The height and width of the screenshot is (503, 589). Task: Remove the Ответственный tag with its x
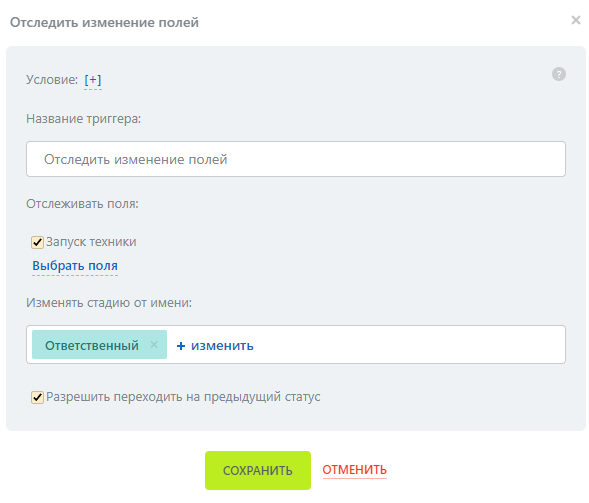tap(154, 344)
